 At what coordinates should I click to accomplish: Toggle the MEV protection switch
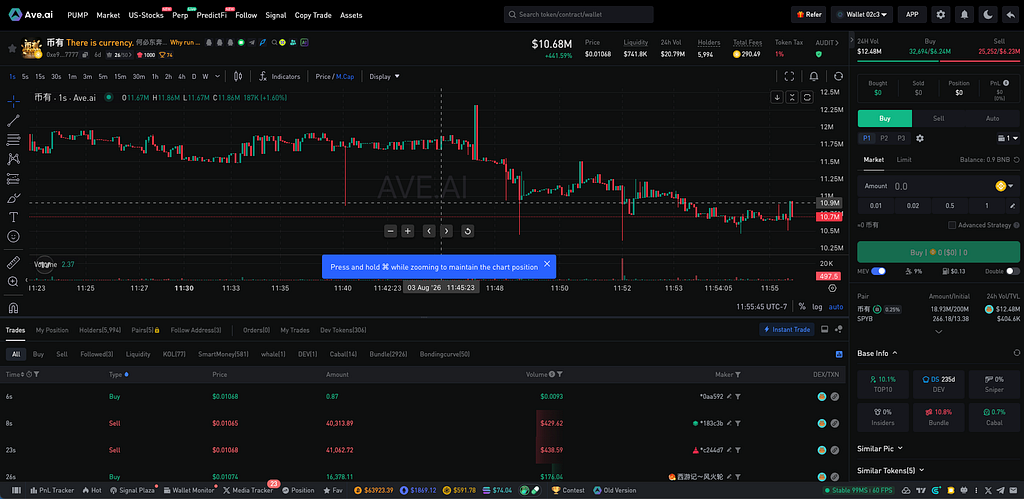pos(878,271)
